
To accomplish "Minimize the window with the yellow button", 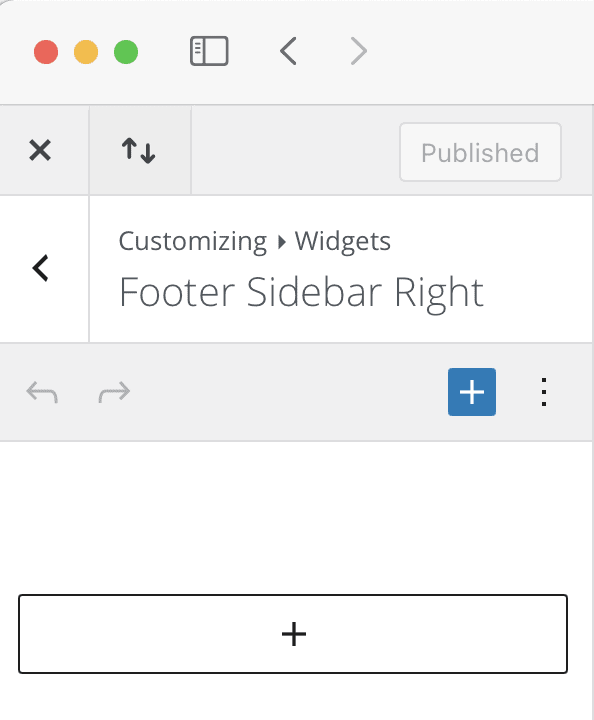I will tap(86, 52).
